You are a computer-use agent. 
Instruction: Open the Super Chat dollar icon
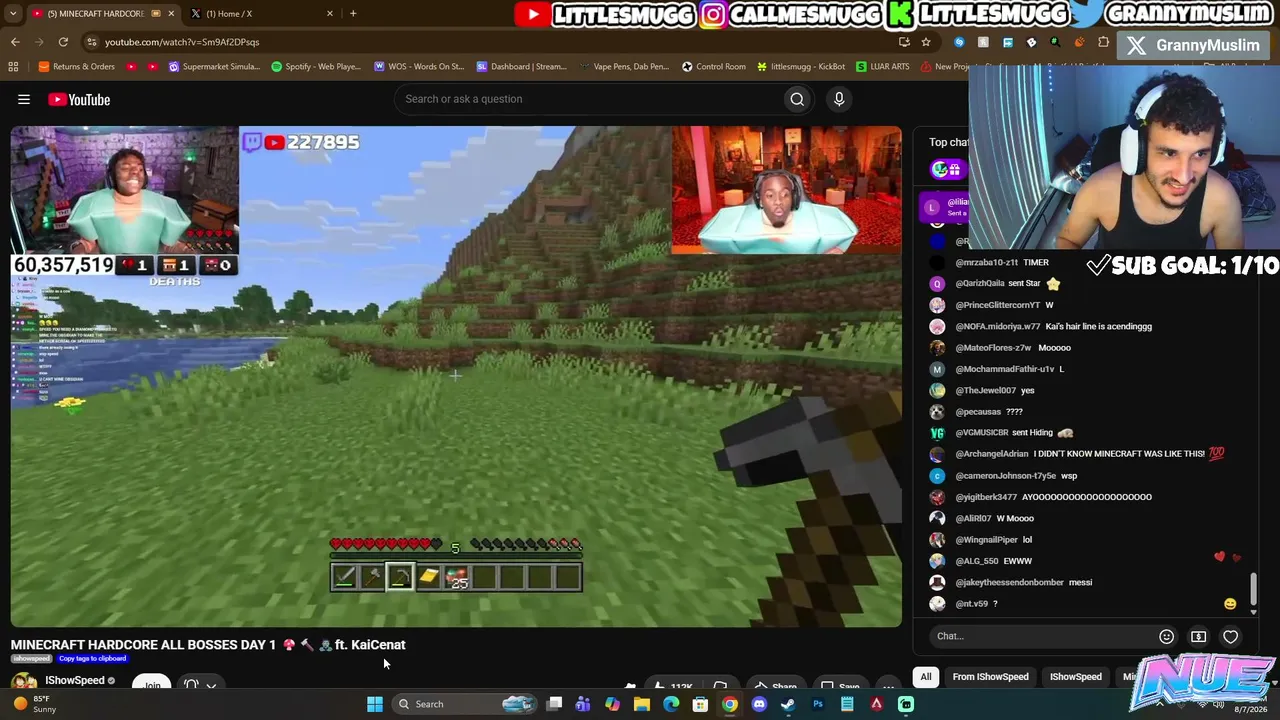click(x=1198, y=636)
